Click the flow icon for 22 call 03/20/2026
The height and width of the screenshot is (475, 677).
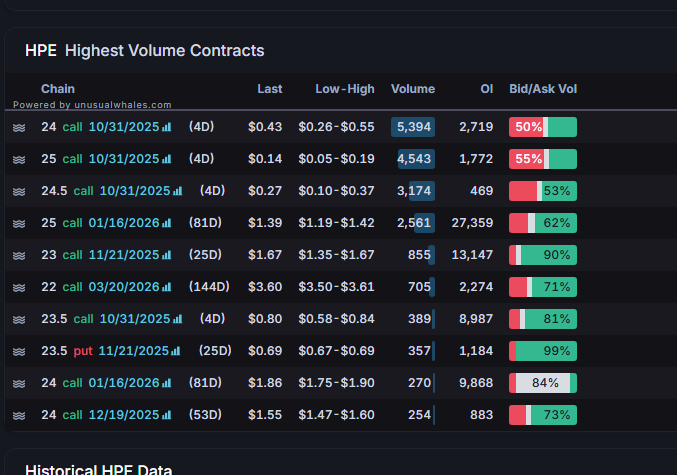(19, 287)
